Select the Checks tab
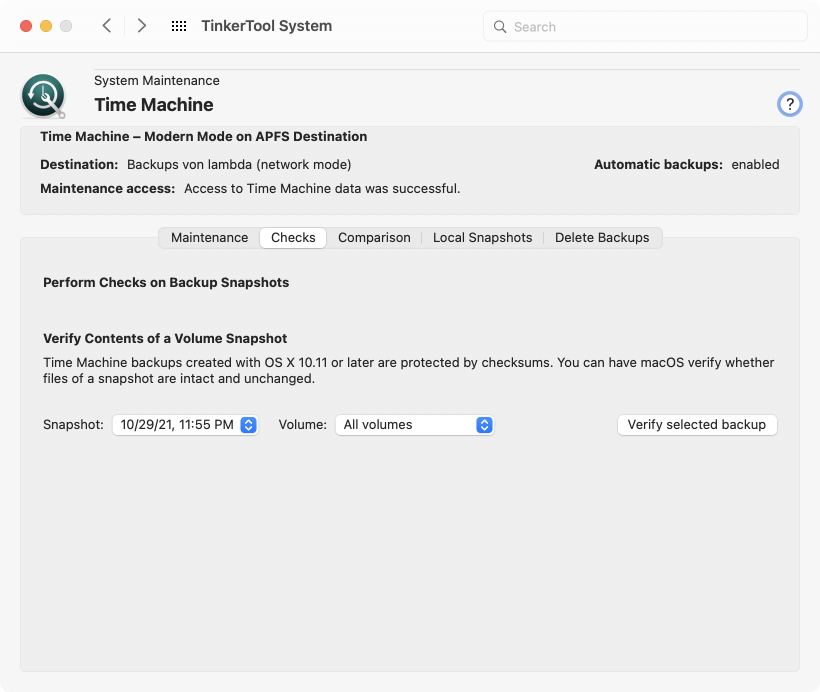820x692 pixels. pyautogui.click(x=293, y=237)
